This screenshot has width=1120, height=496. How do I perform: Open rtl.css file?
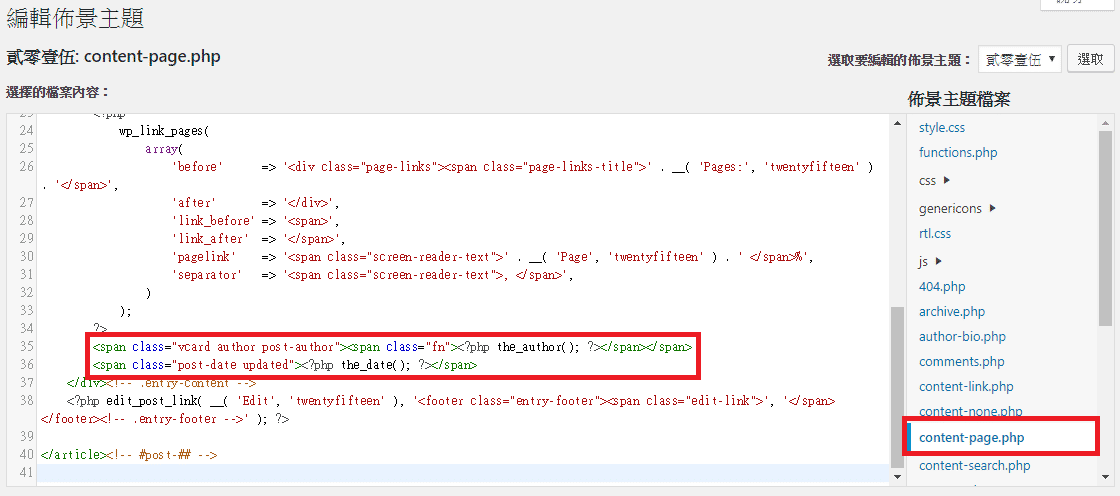pos(935,233)
